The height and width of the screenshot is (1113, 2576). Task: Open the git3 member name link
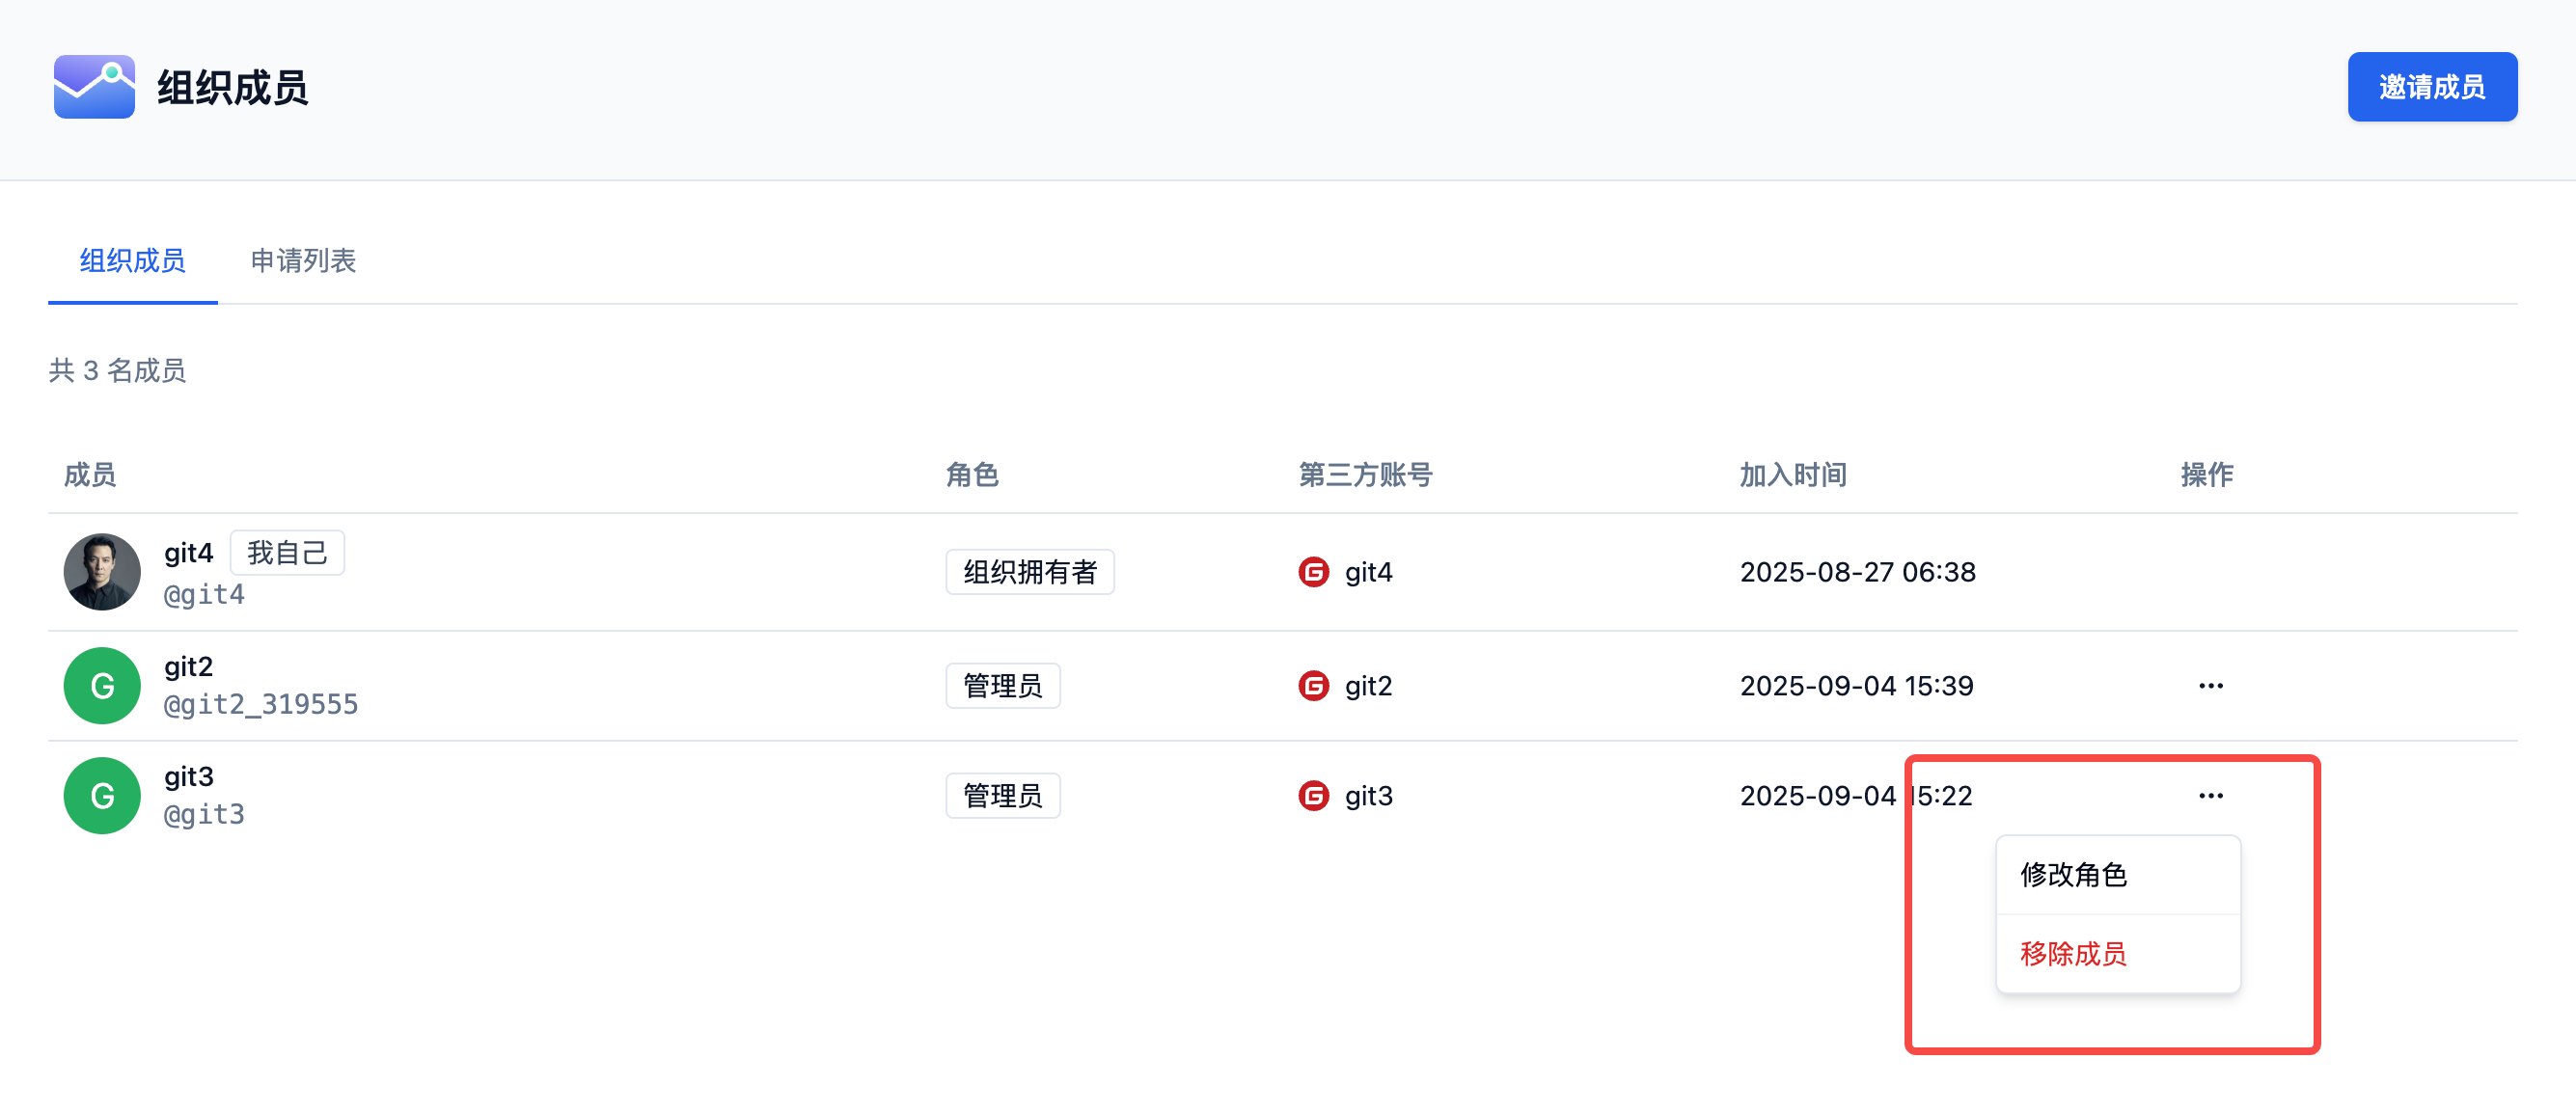pyautogui.click(x=188, y=777)
